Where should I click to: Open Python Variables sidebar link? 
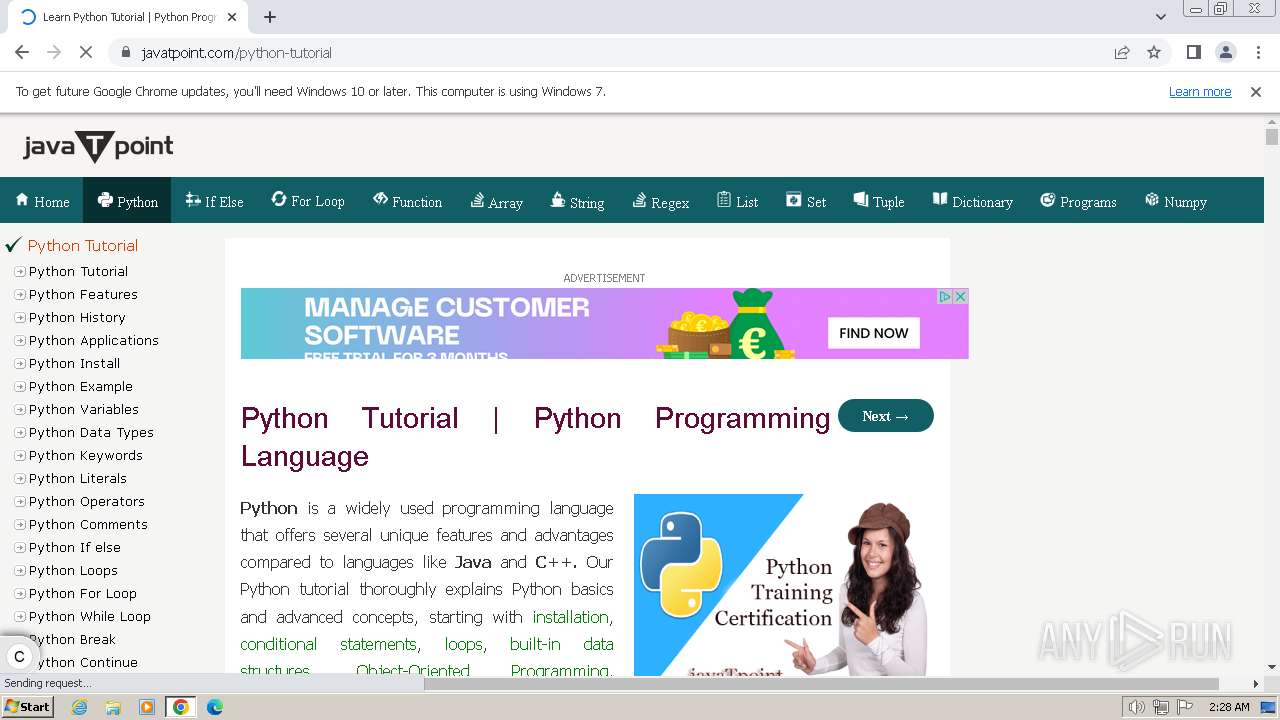84,409
